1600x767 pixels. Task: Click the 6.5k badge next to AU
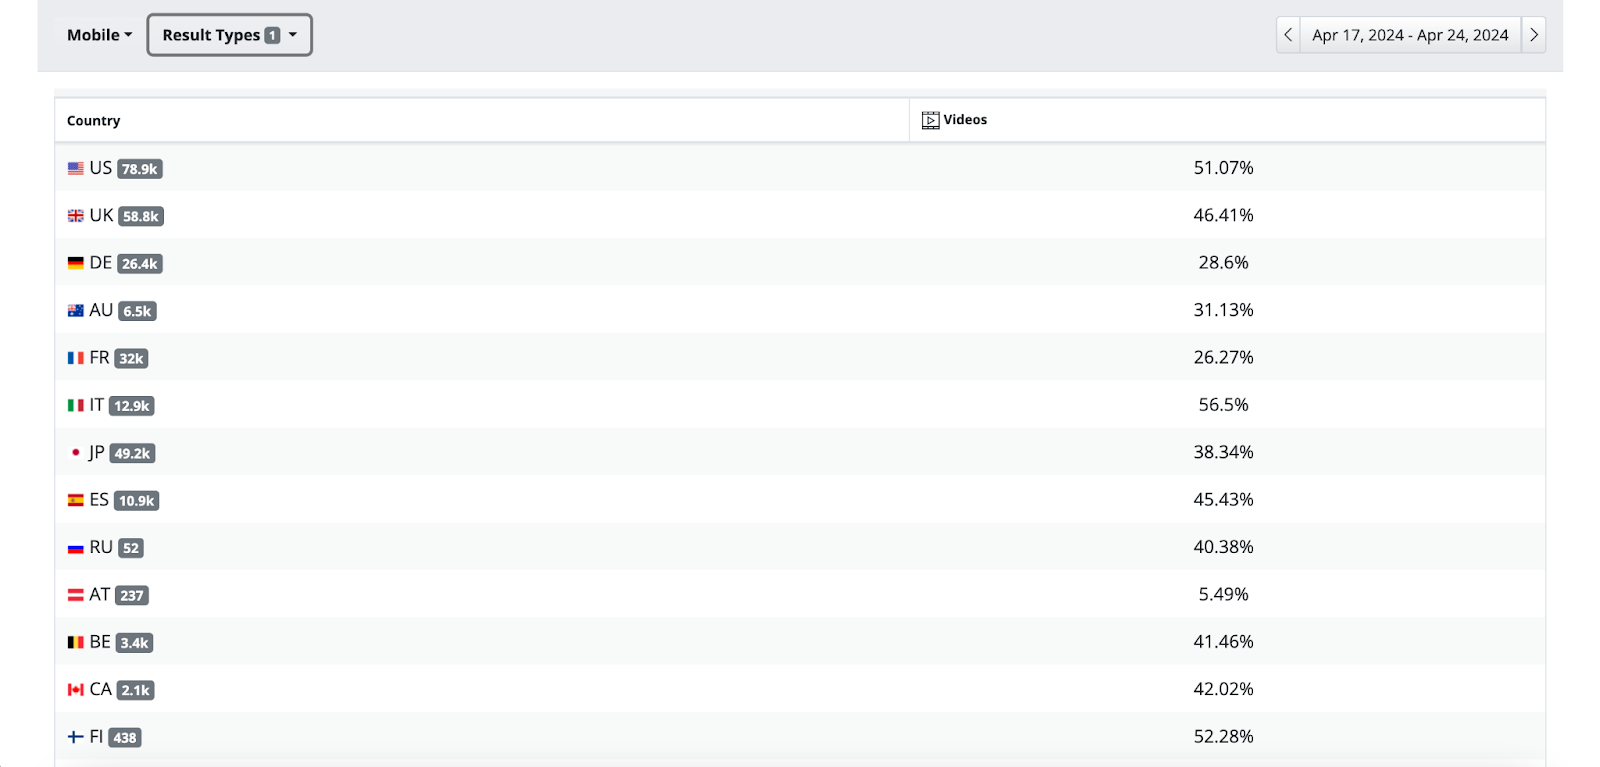(x=138, y=311)
